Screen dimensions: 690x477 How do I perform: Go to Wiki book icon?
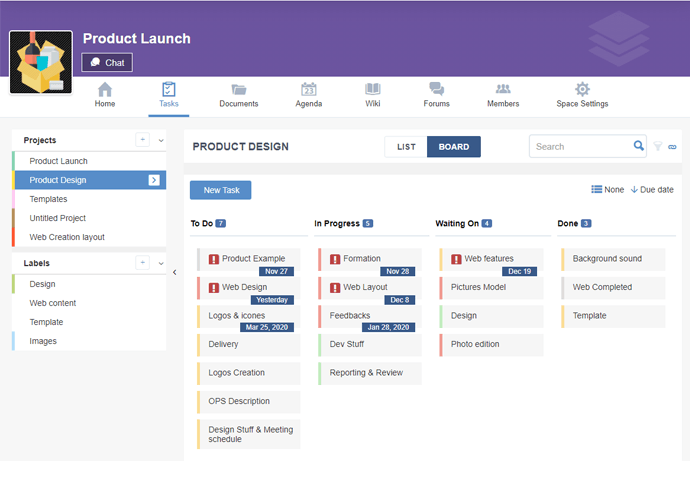point(373,90)
